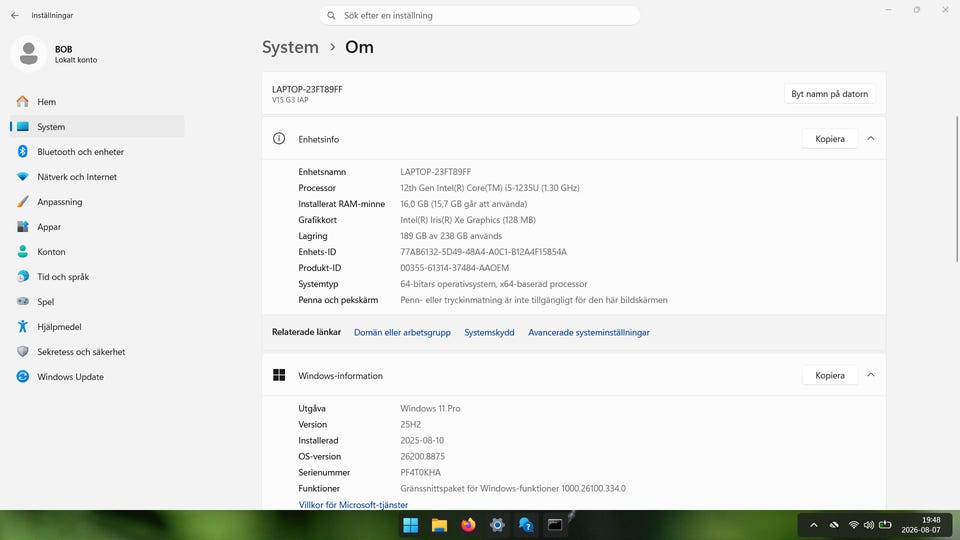Click the OS-version value 26200.8875

422,456
